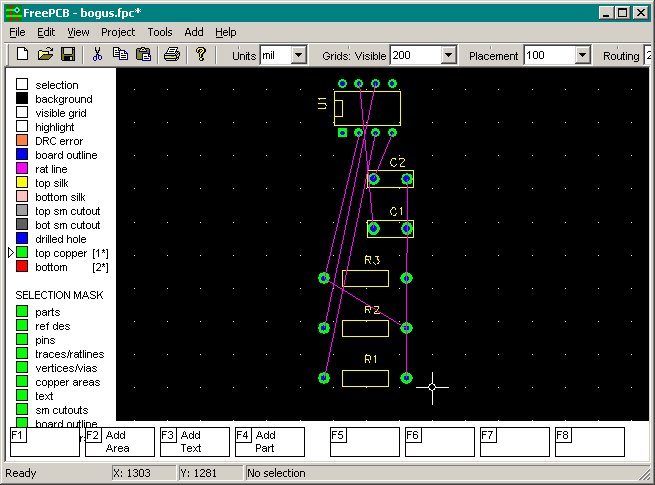Click the F2 Add Area button

[120, 442]
